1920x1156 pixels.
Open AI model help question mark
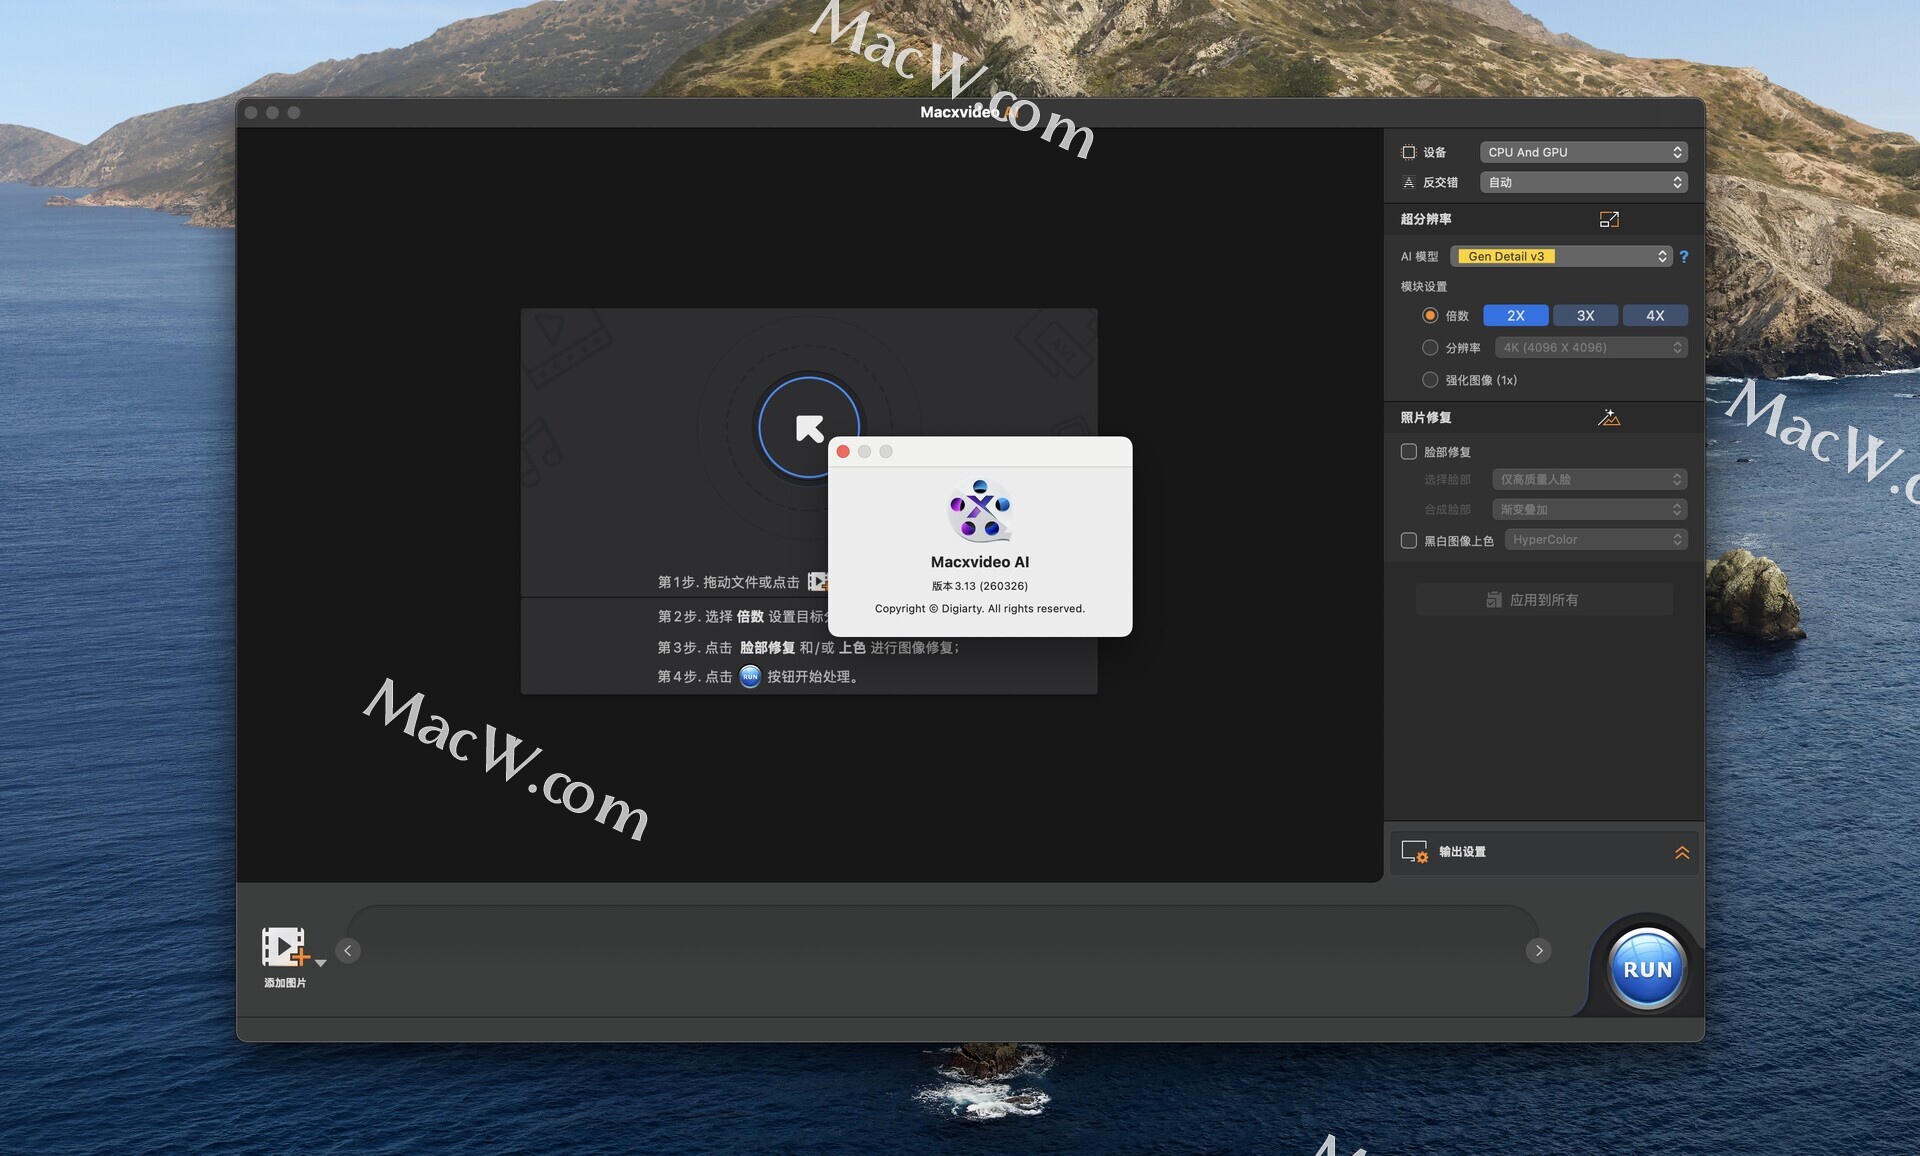(x=1684, y=257)
